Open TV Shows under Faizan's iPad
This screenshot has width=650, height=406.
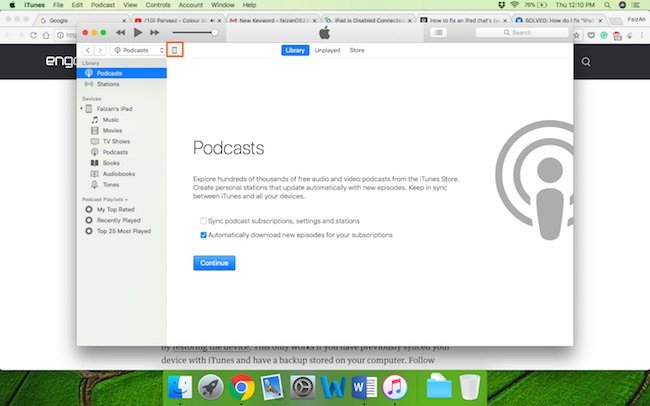(x=116, y=141)
